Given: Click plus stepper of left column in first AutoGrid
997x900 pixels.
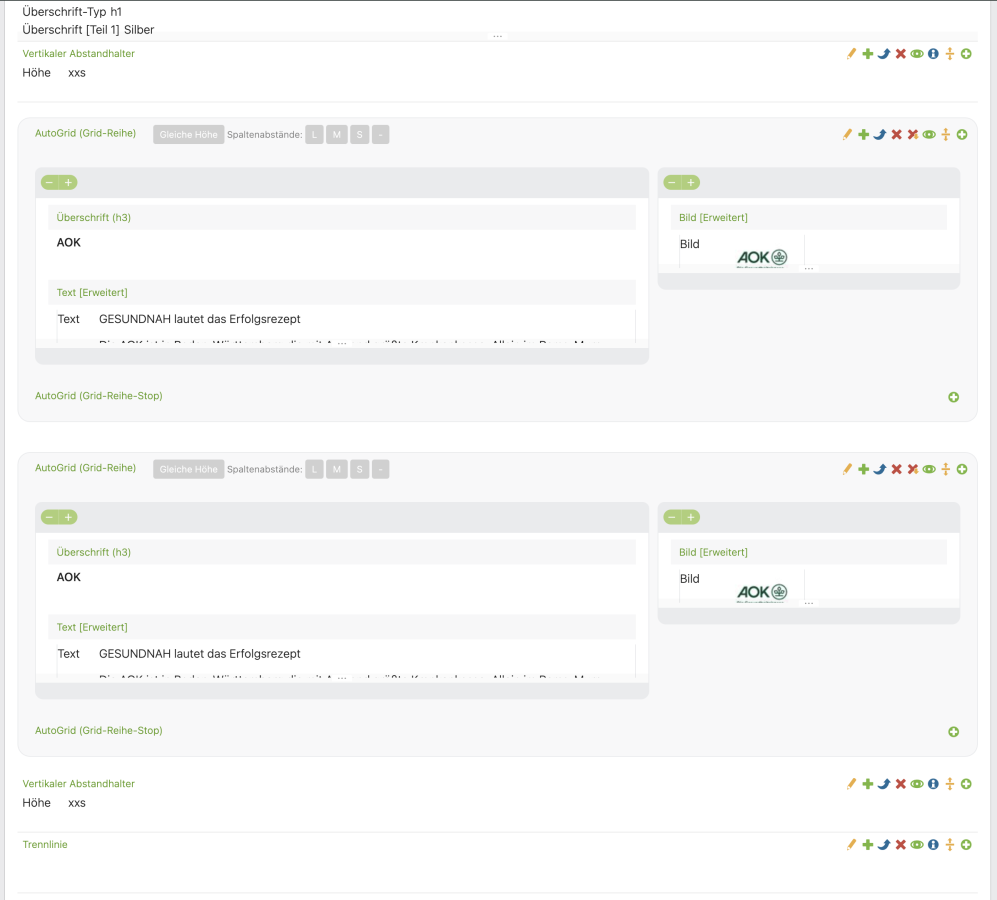Looking at the screenshot, I should point(69,182).
